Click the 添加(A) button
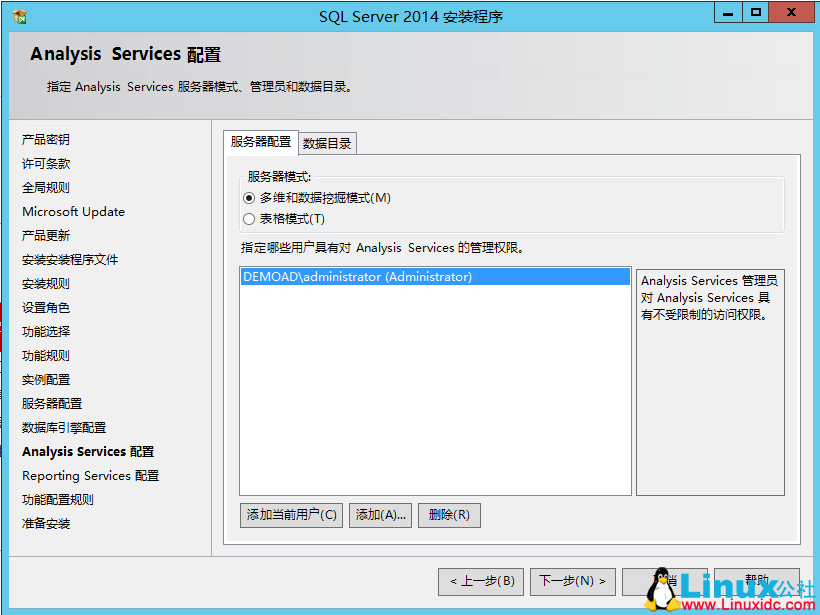Viewport: 820px width, 615px height. click(x=380, y=515)
